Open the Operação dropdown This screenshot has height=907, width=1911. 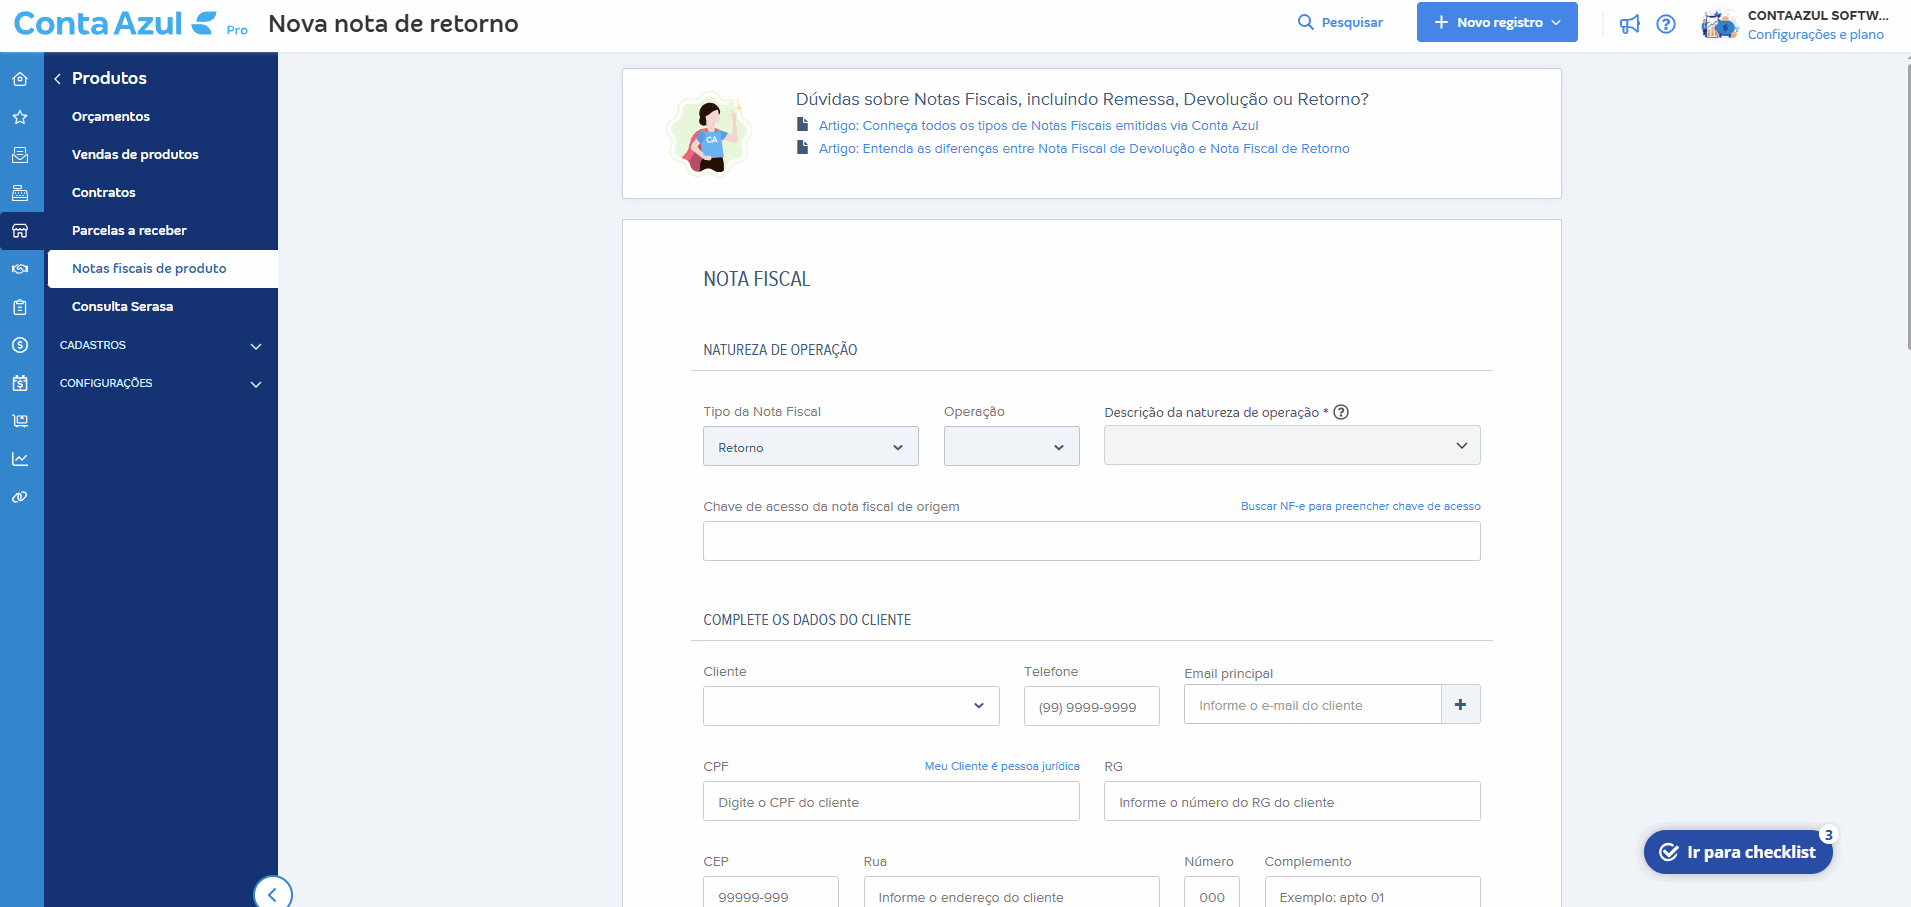point(1011,447)
